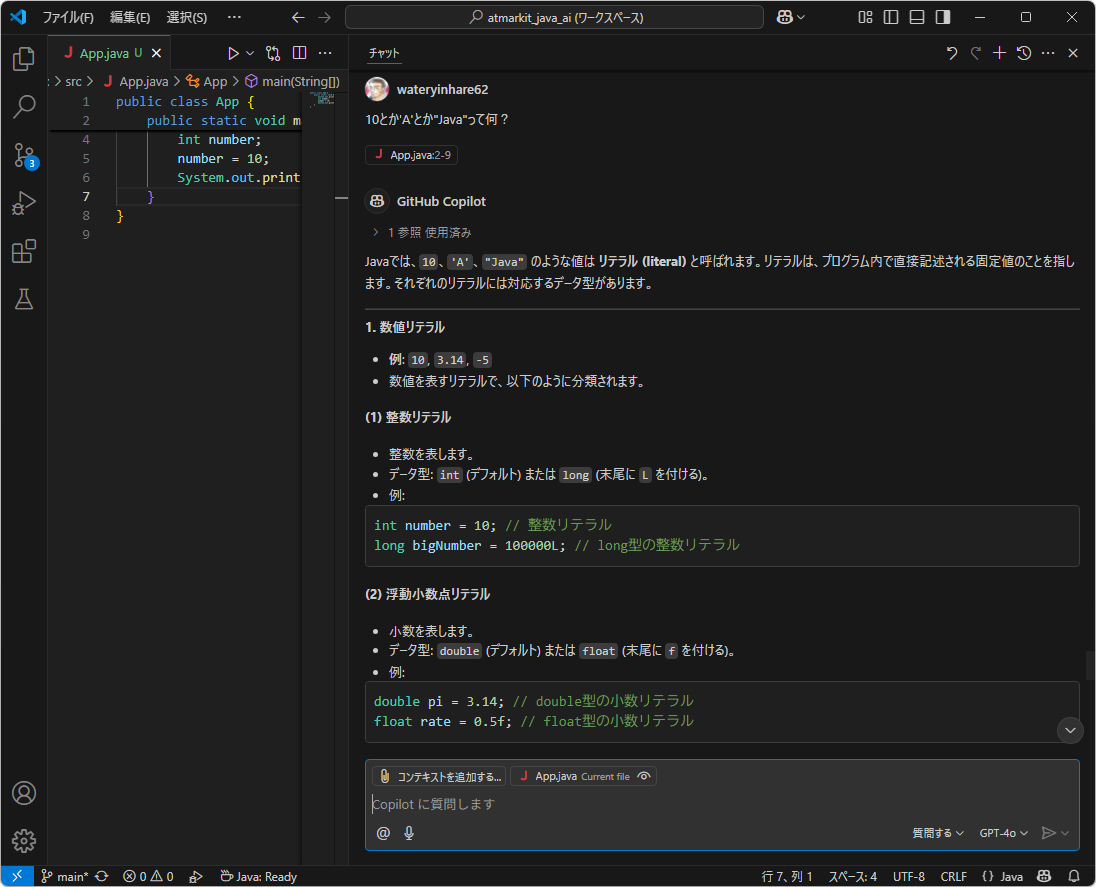This screenshot has width=1096, height=887.
Task: Attach context using the @ mention icon
Action: [x=383, y=832]
